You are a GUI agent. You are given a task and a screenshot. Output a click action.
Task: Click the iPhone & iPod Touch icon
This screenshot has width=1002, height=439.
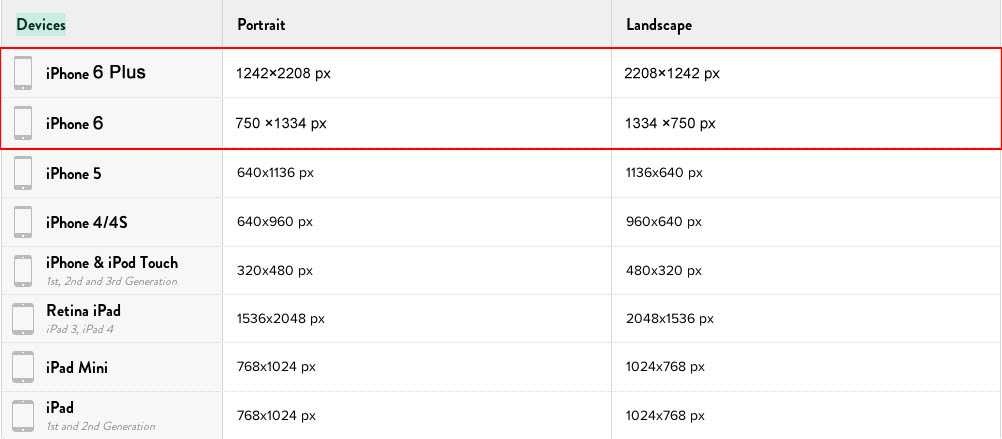click(x=23, y=270)
